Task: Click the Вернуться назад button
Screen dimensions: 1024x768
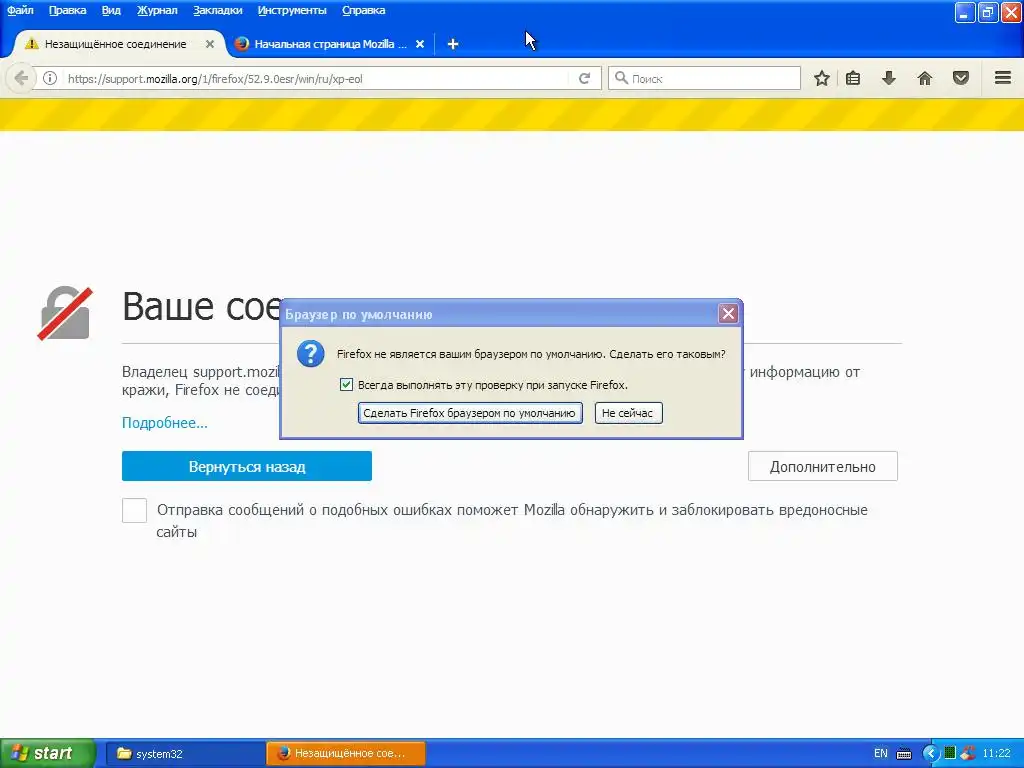Action: (x=247, y=466)
